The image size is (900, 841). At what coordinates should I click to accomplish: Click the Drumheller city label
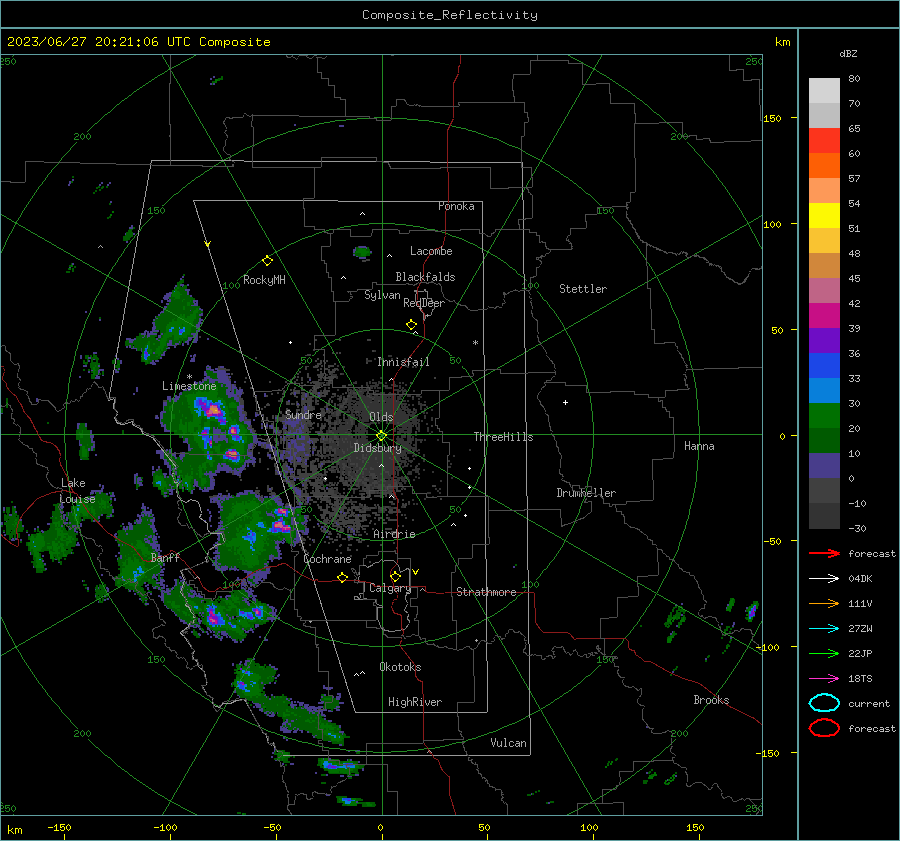[586, 493]
